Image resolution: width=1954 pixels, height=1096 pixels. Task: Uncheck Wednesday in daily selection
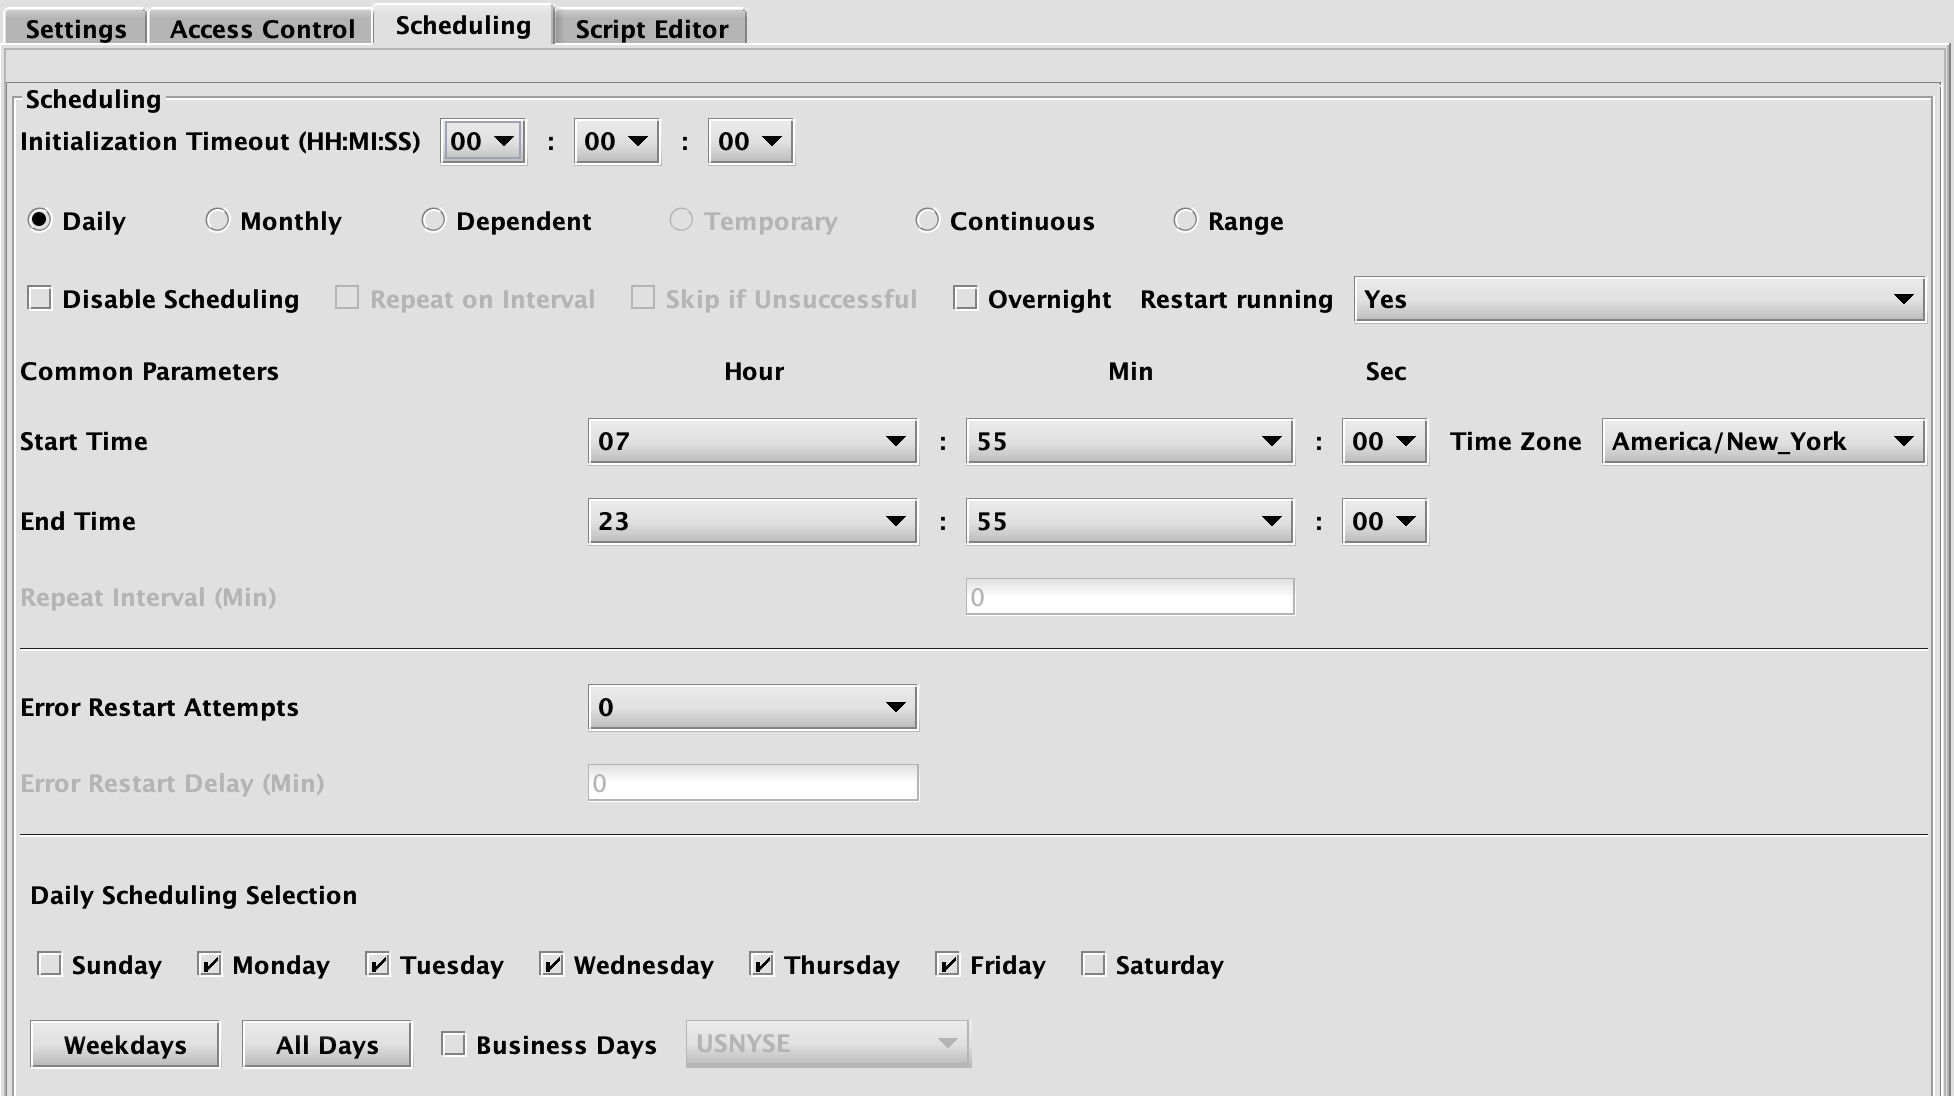pyautogui.click(x=552, y=964)
